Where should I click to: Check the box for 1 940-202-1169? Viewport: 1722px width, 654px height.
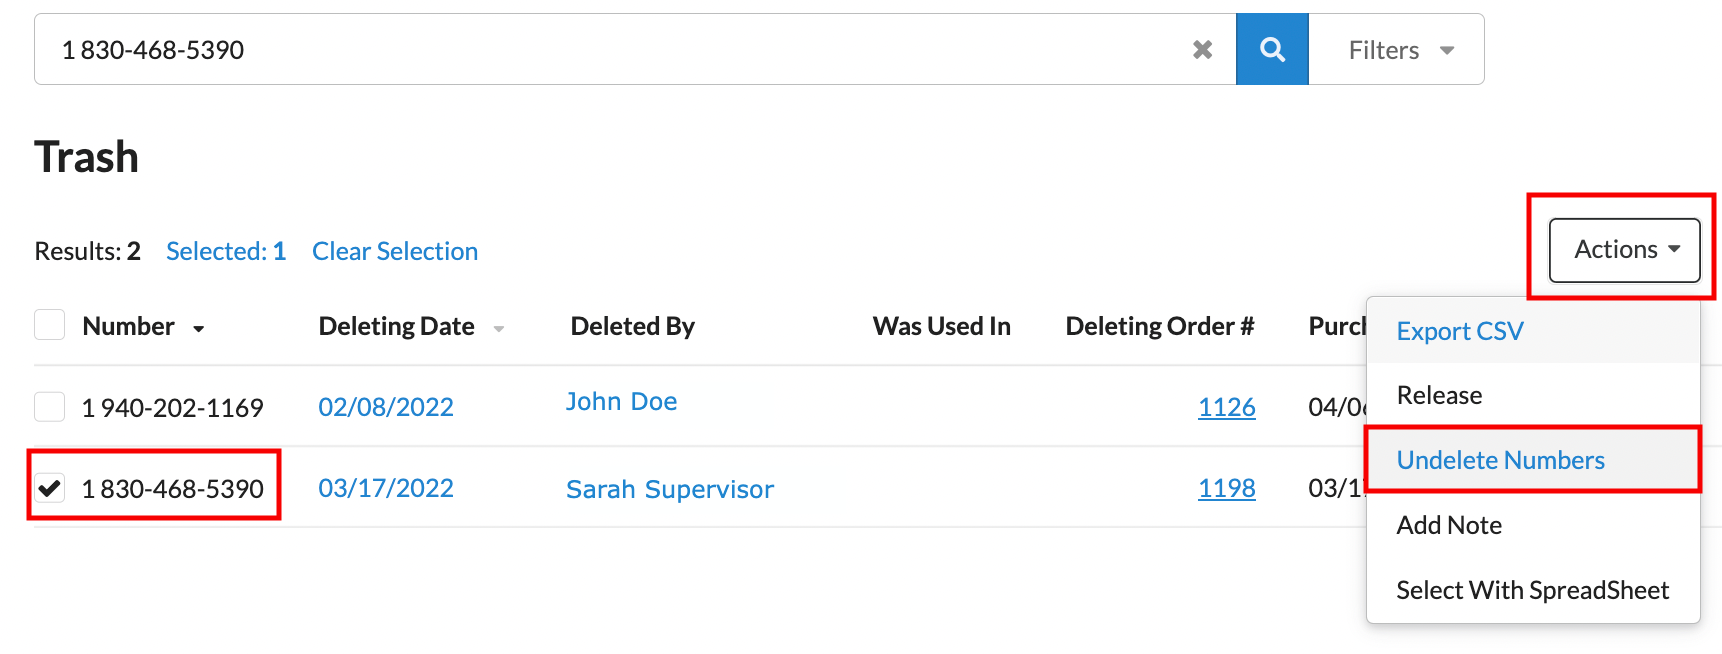[x=50, y=407]
